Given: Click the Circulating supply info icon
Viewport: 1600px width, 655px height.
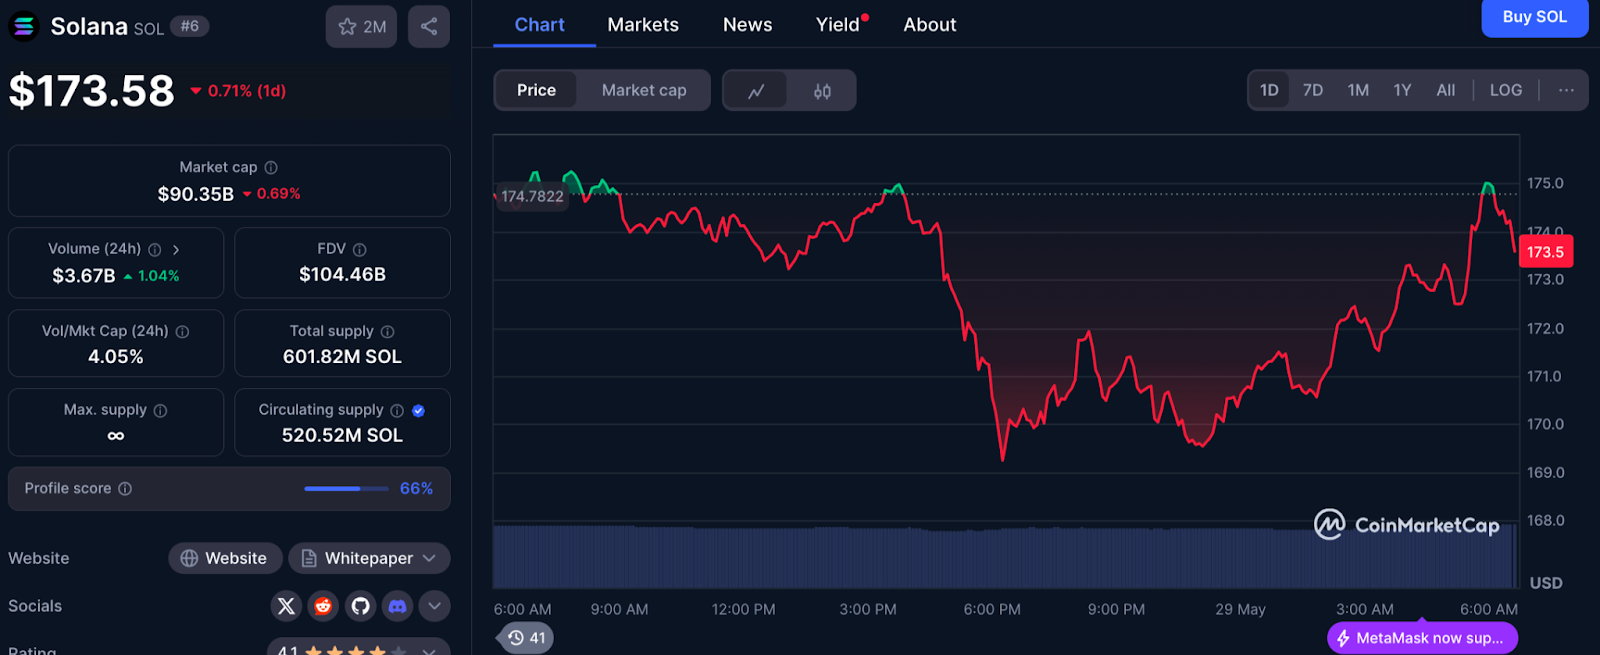Looking at the screenshot, I should point(397,410).
